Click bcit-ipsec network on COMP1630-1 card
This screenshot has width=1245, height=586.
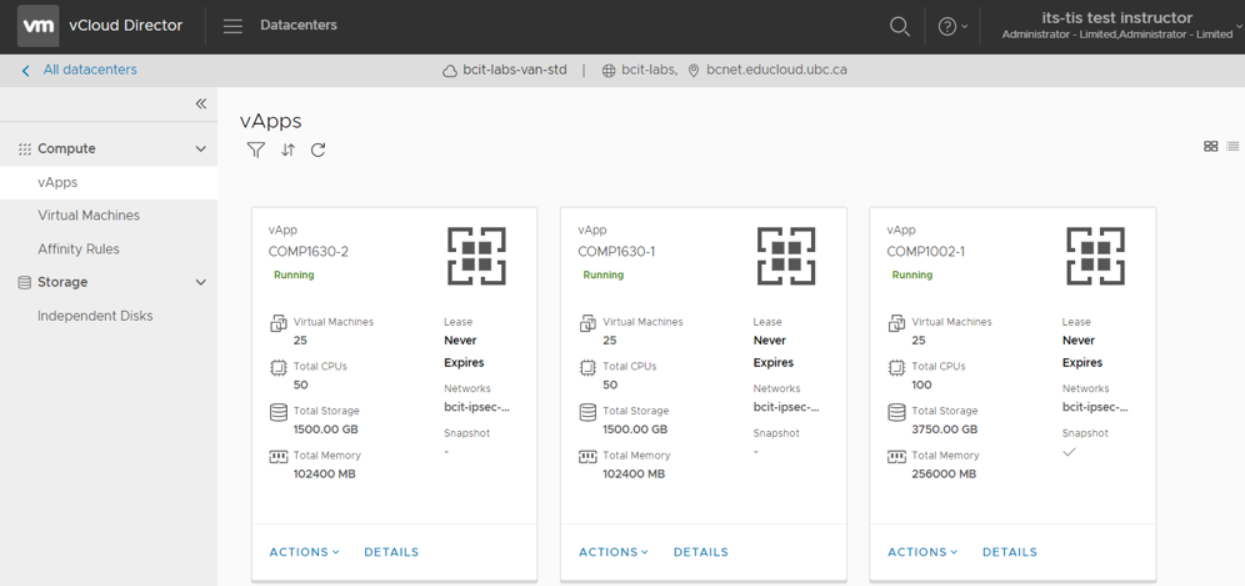(x=786, y=407)
